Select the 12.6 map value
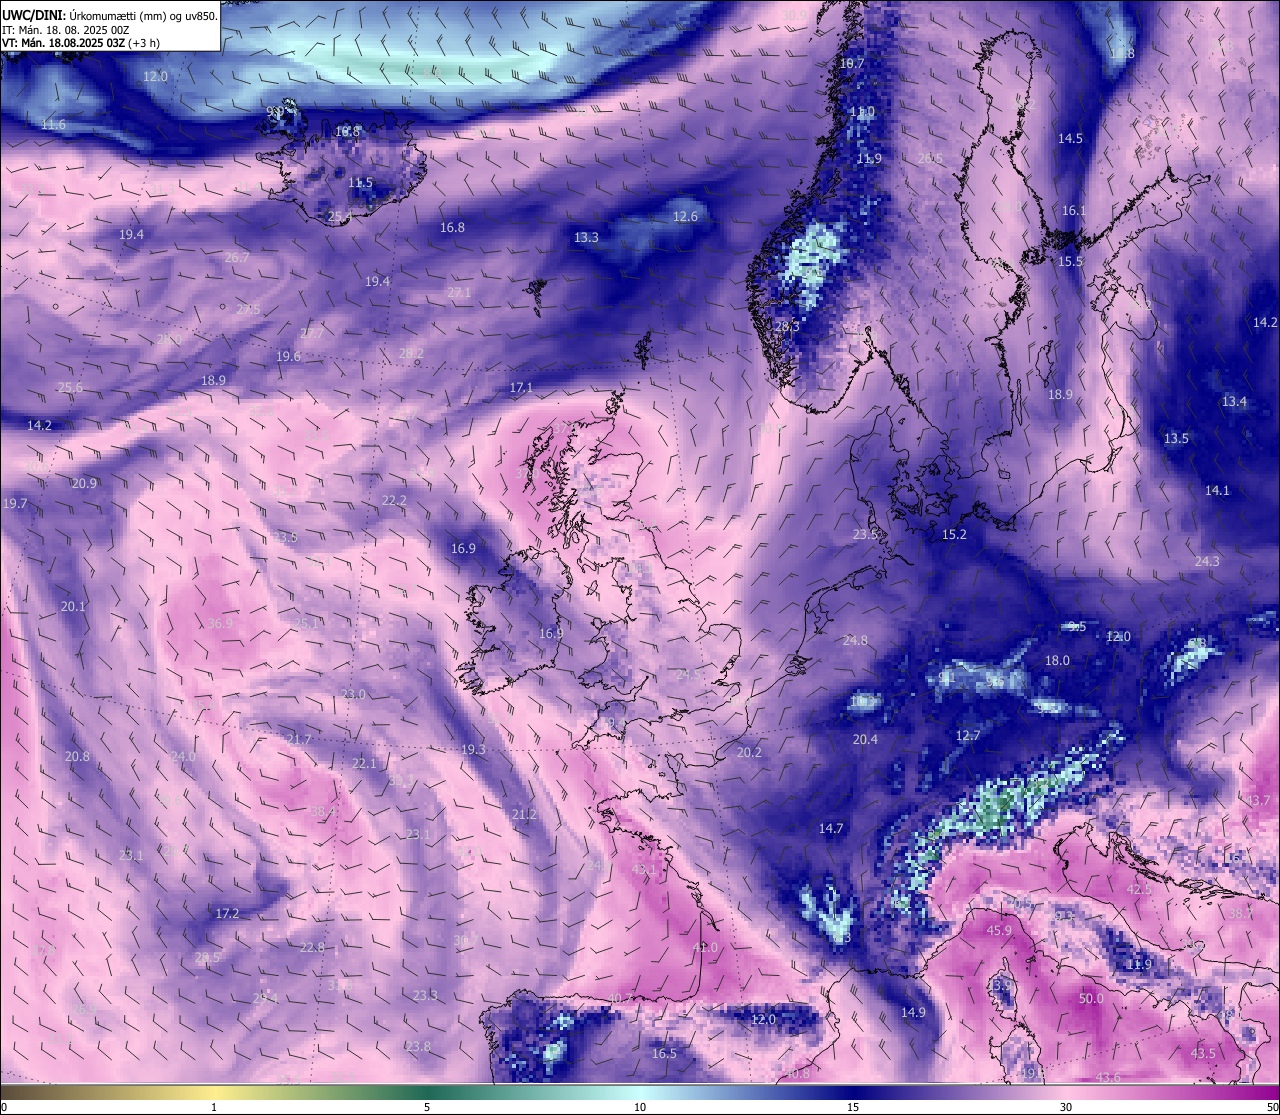The width and height of the screenshot is (1280, 1115). point(685,217)
